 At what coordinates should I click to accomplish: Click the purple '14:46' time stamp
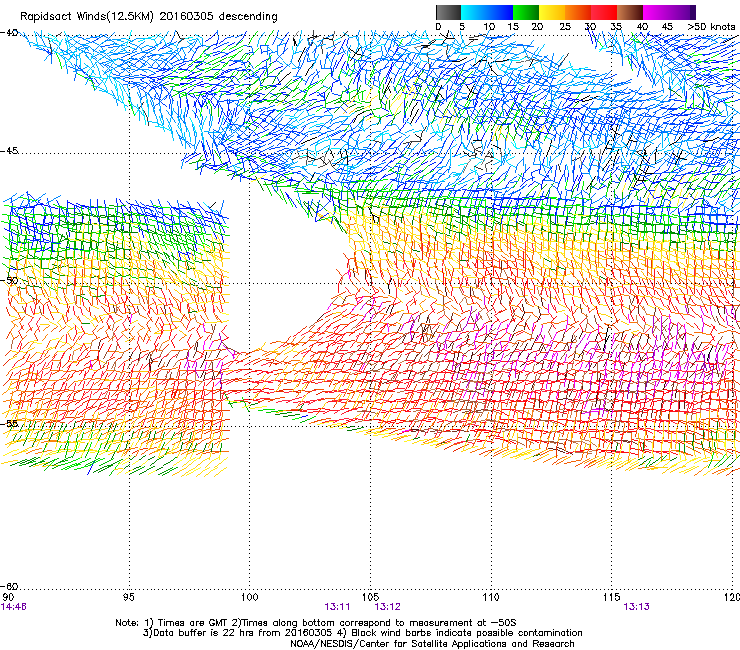coord(14,607)
